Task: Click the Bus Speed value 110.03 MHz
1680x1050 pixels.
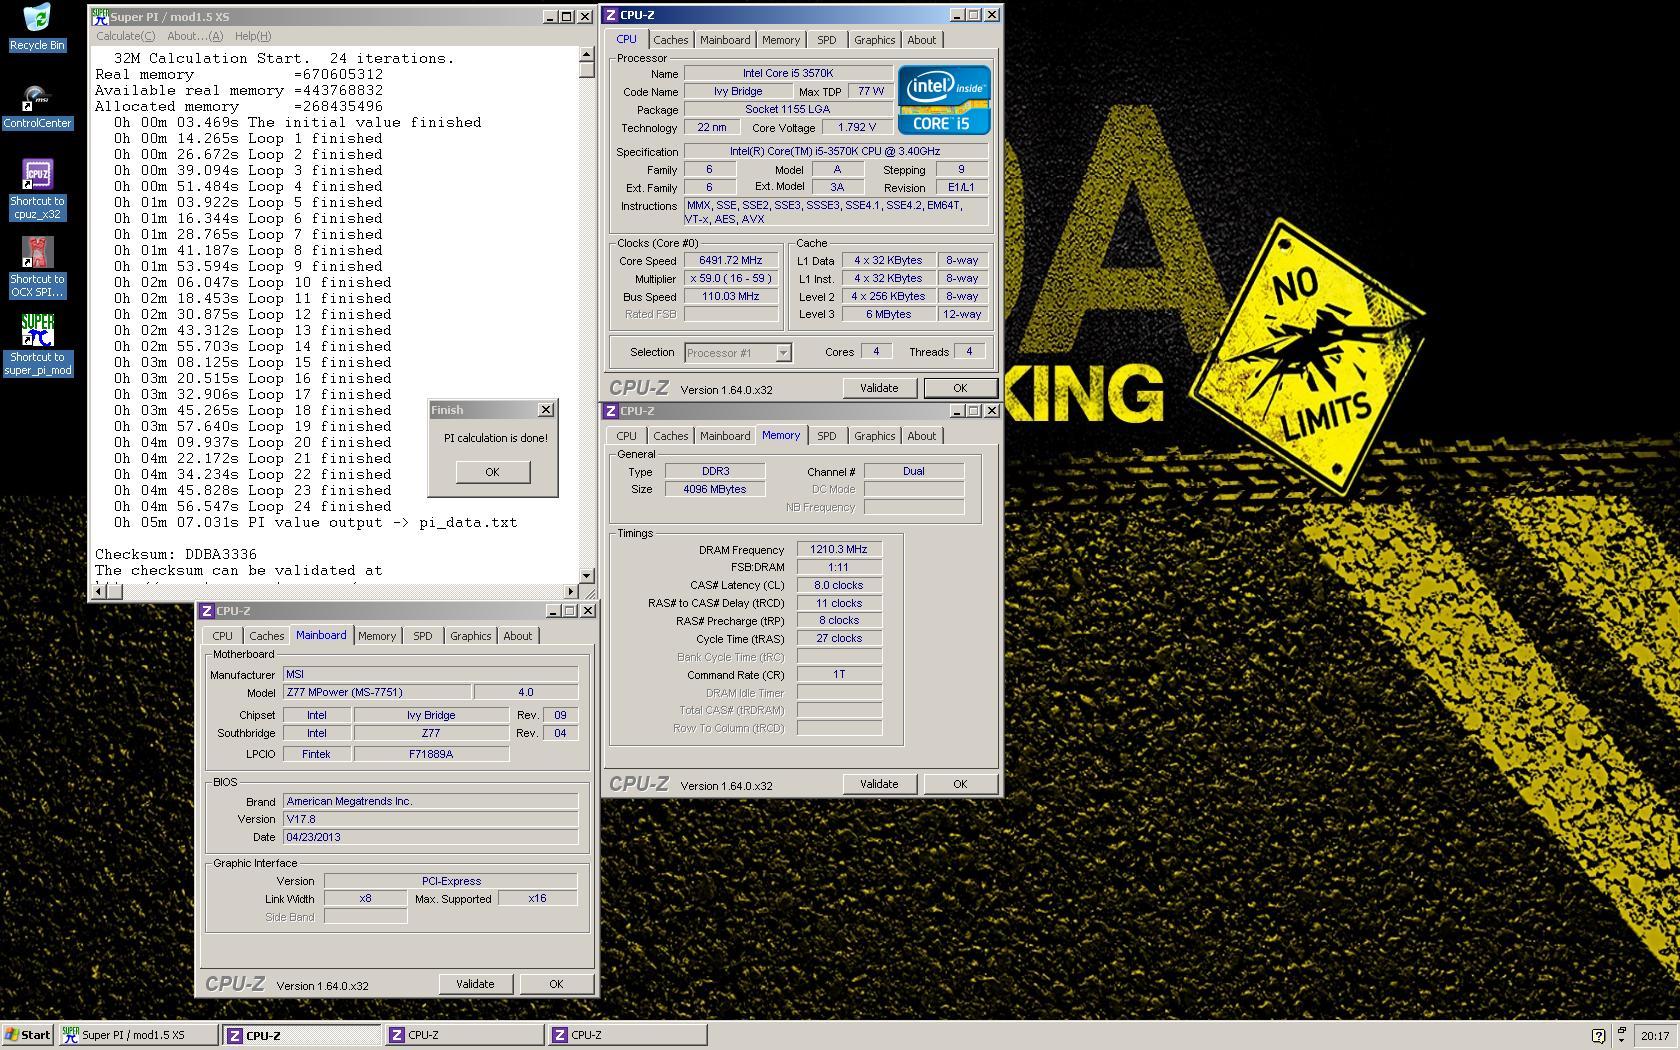Action: click(x=731, y=296)
